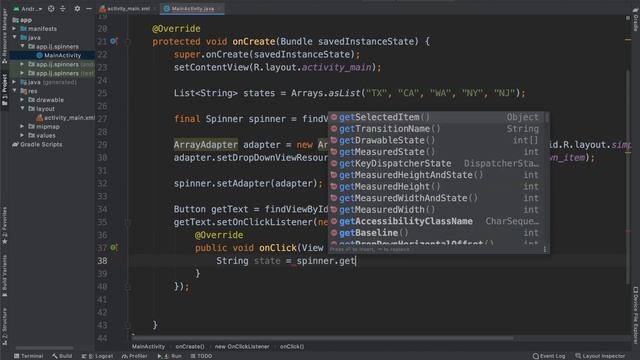Open the Android project view dropdown

pos(28,9)
